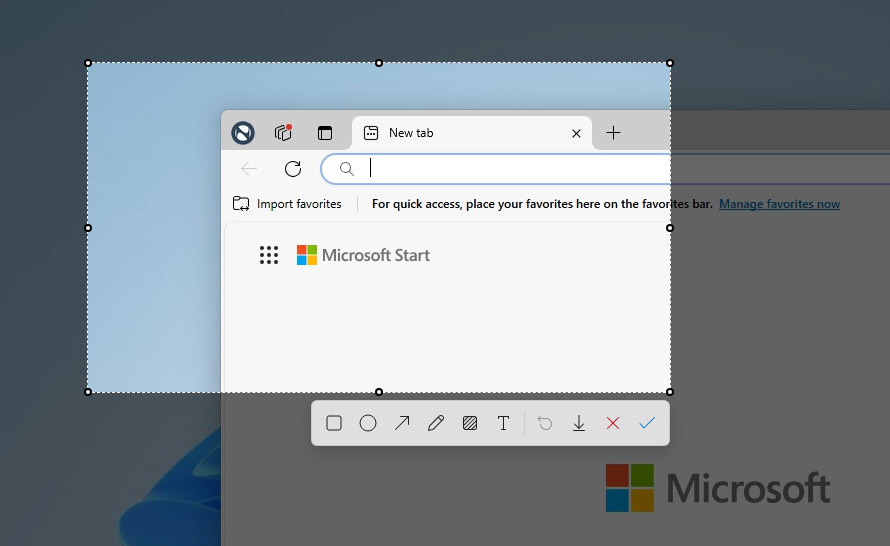Click bottom-left selection corner handle
This screenshot has width=890, height=546.
pyautogui.click(x=88, y=392)
